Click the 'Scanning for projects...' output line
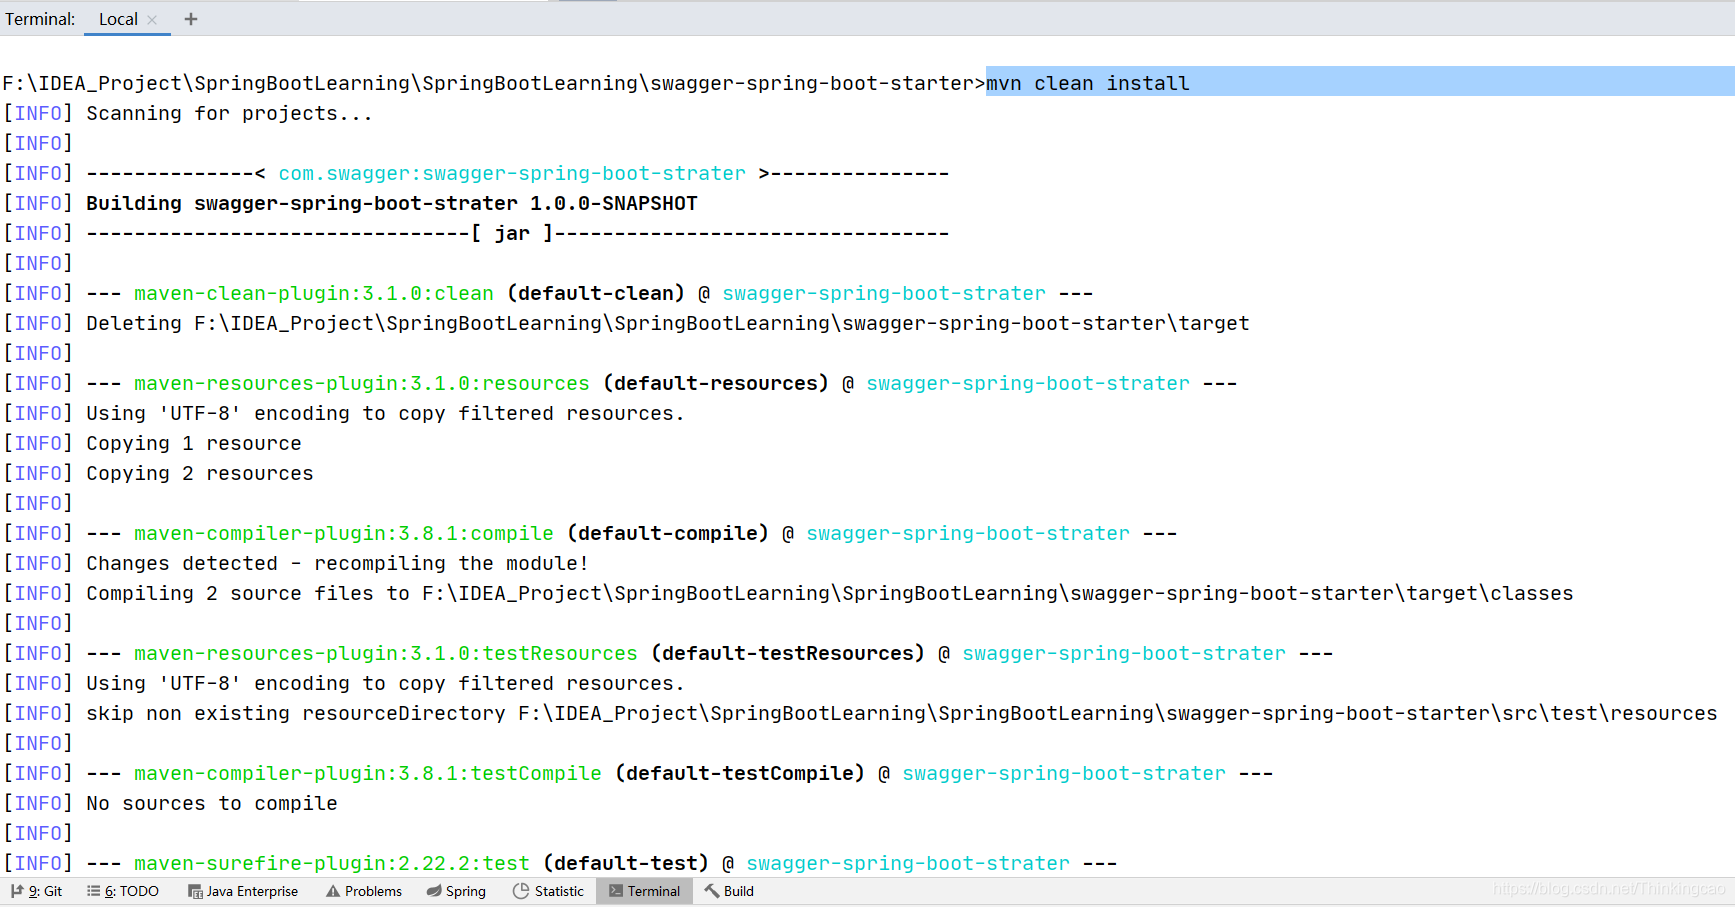1735x907 pixels. (229, 113)
